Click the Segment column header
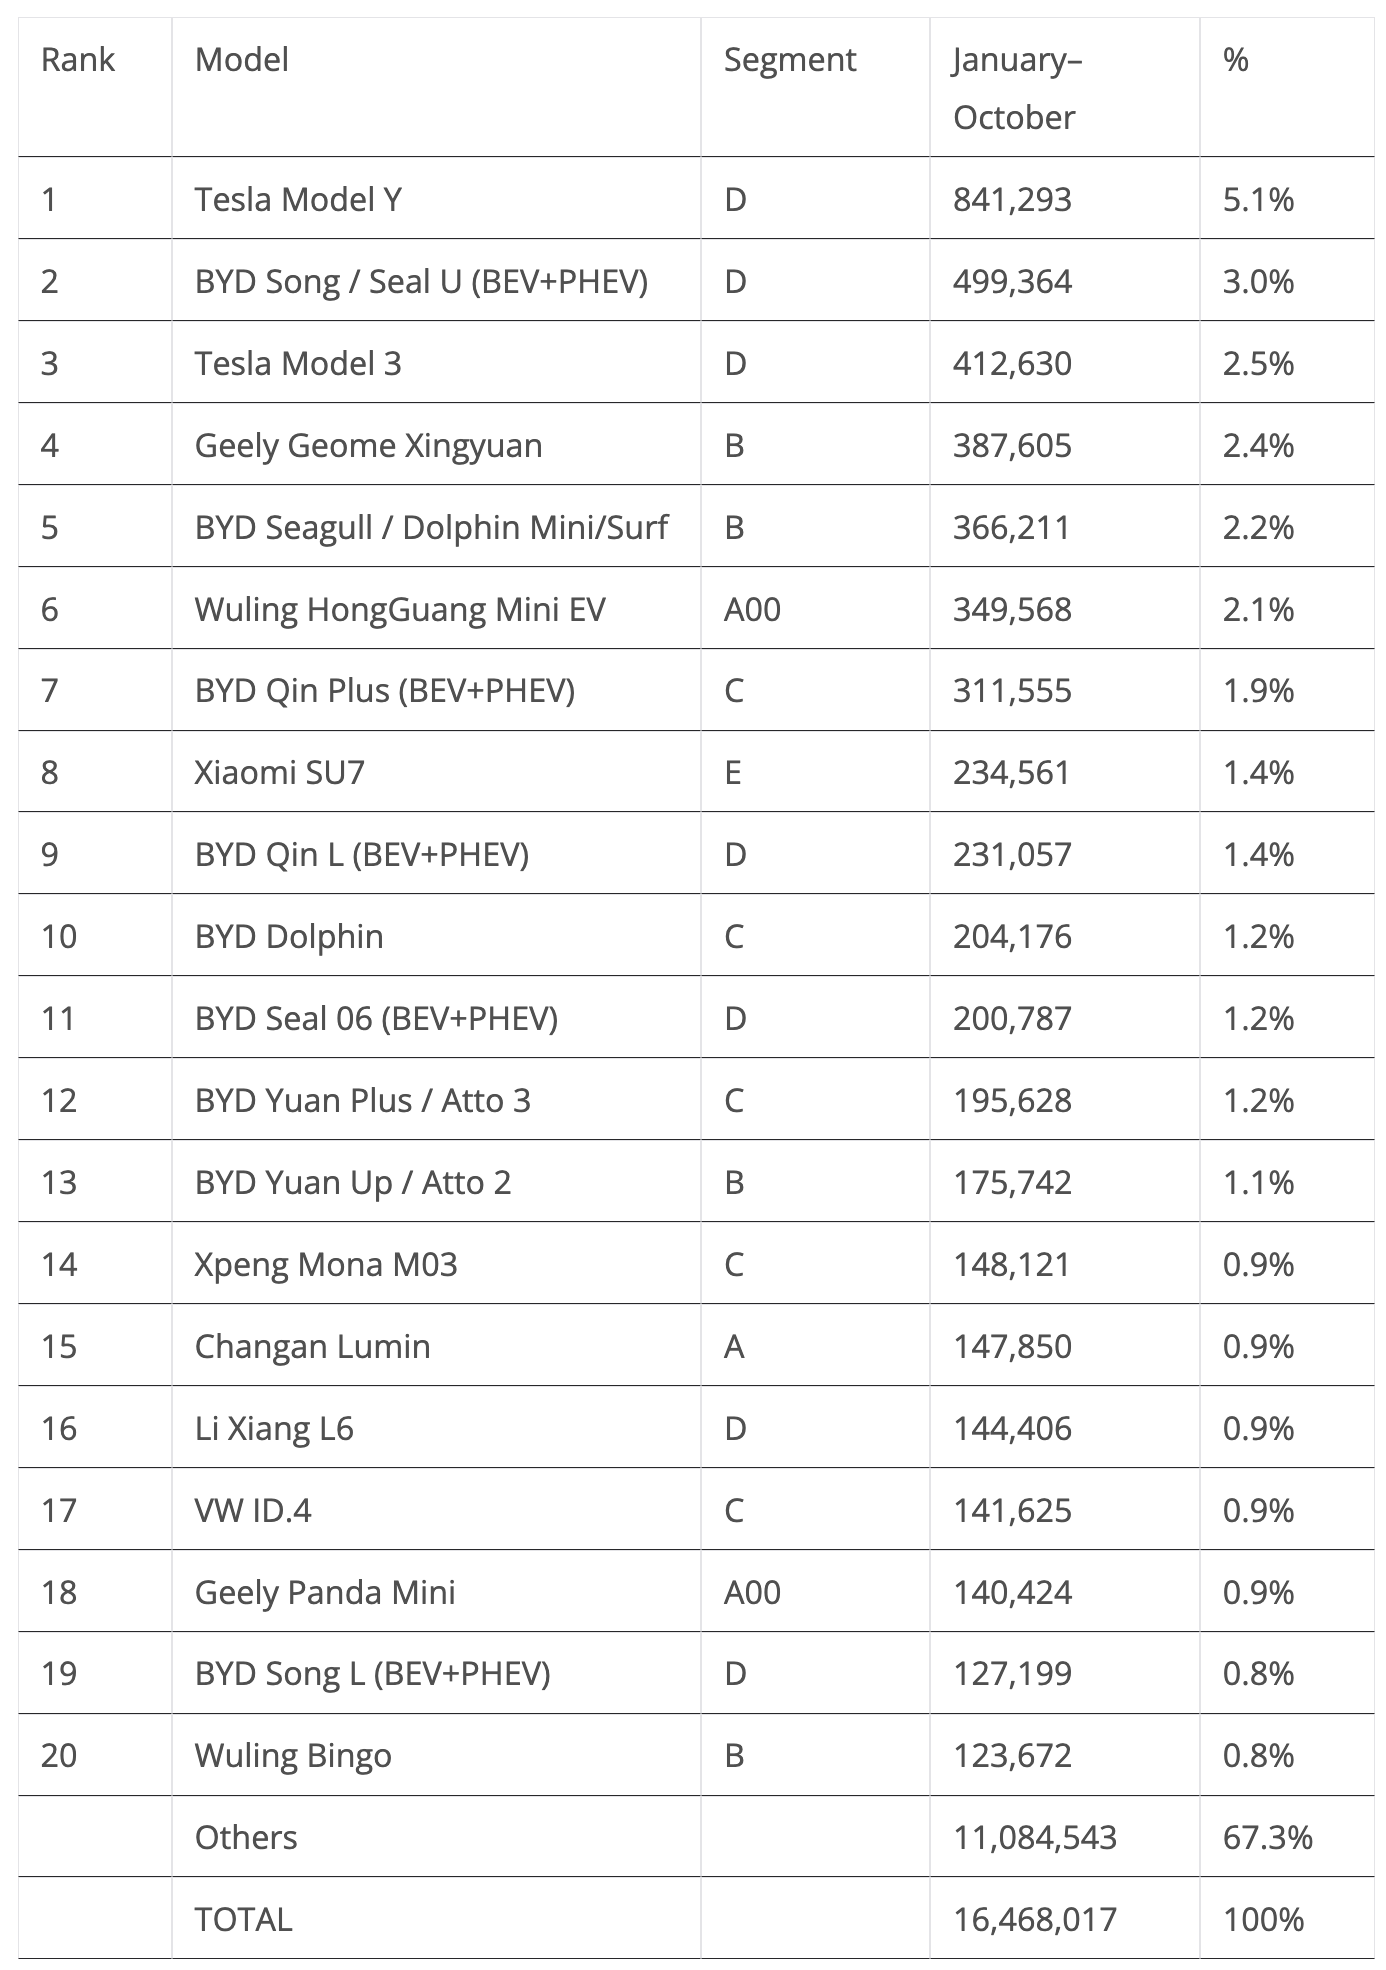This screenshot has height=1970, width=1386. tap(790, 60)
